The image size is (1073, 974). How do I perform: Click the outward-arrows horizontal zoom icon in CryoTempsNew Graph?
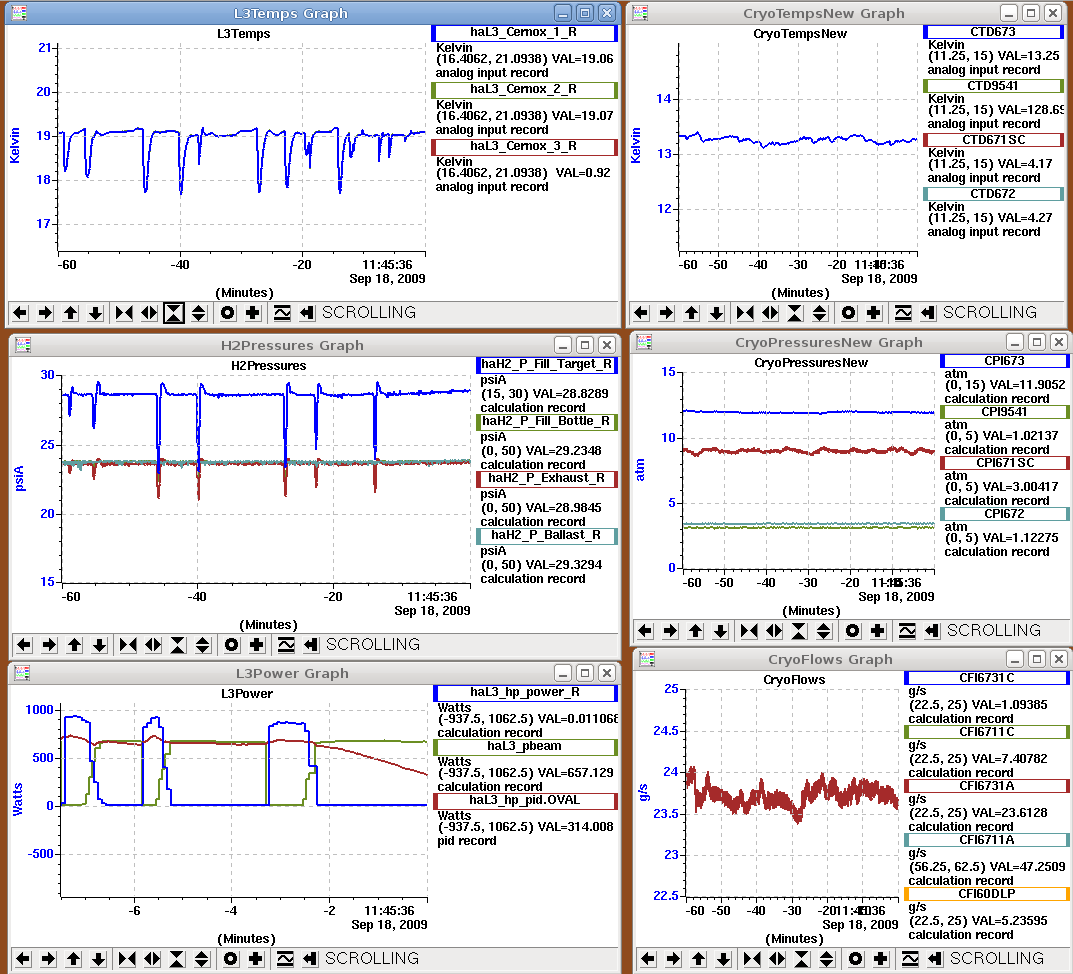[770, 313]
